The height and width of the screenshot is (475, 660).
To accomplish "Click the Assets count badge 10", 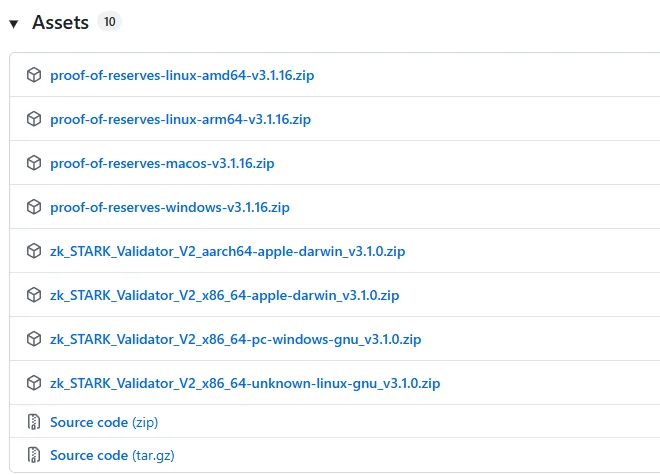I will tap(109, 22).
